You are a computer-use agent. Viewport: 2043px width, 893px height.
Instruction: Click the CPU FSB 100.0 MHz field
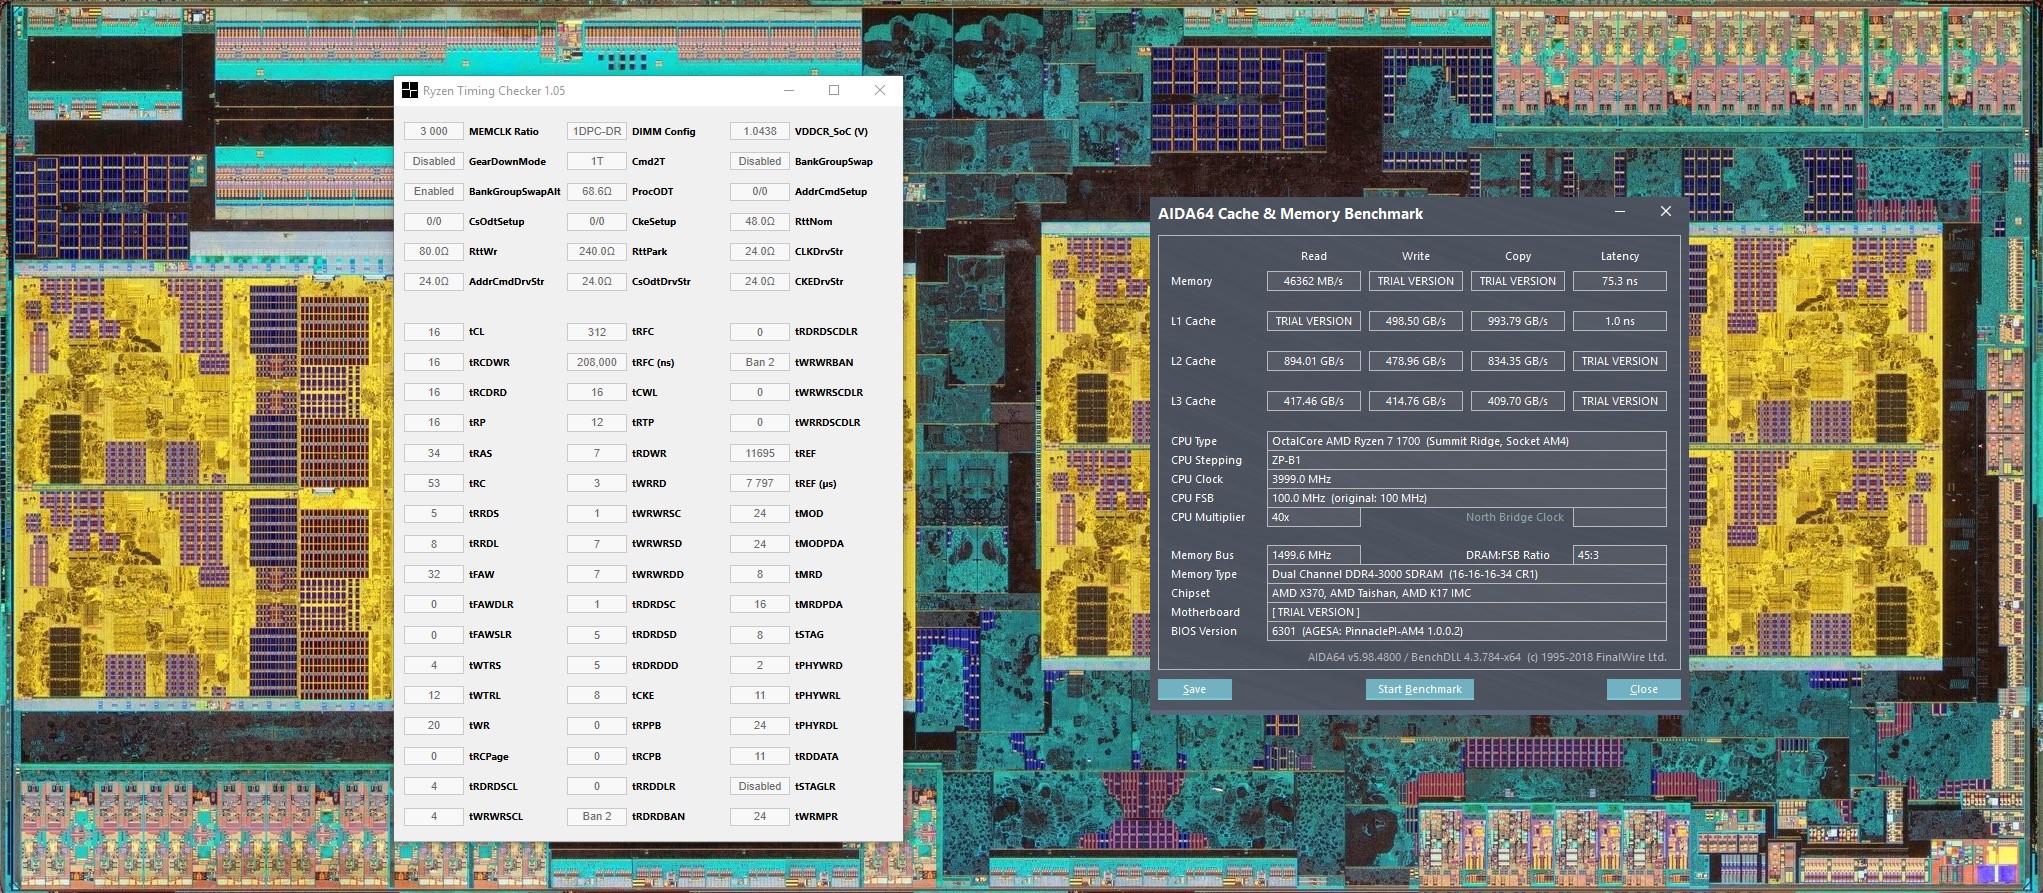tap(1466, 498)
